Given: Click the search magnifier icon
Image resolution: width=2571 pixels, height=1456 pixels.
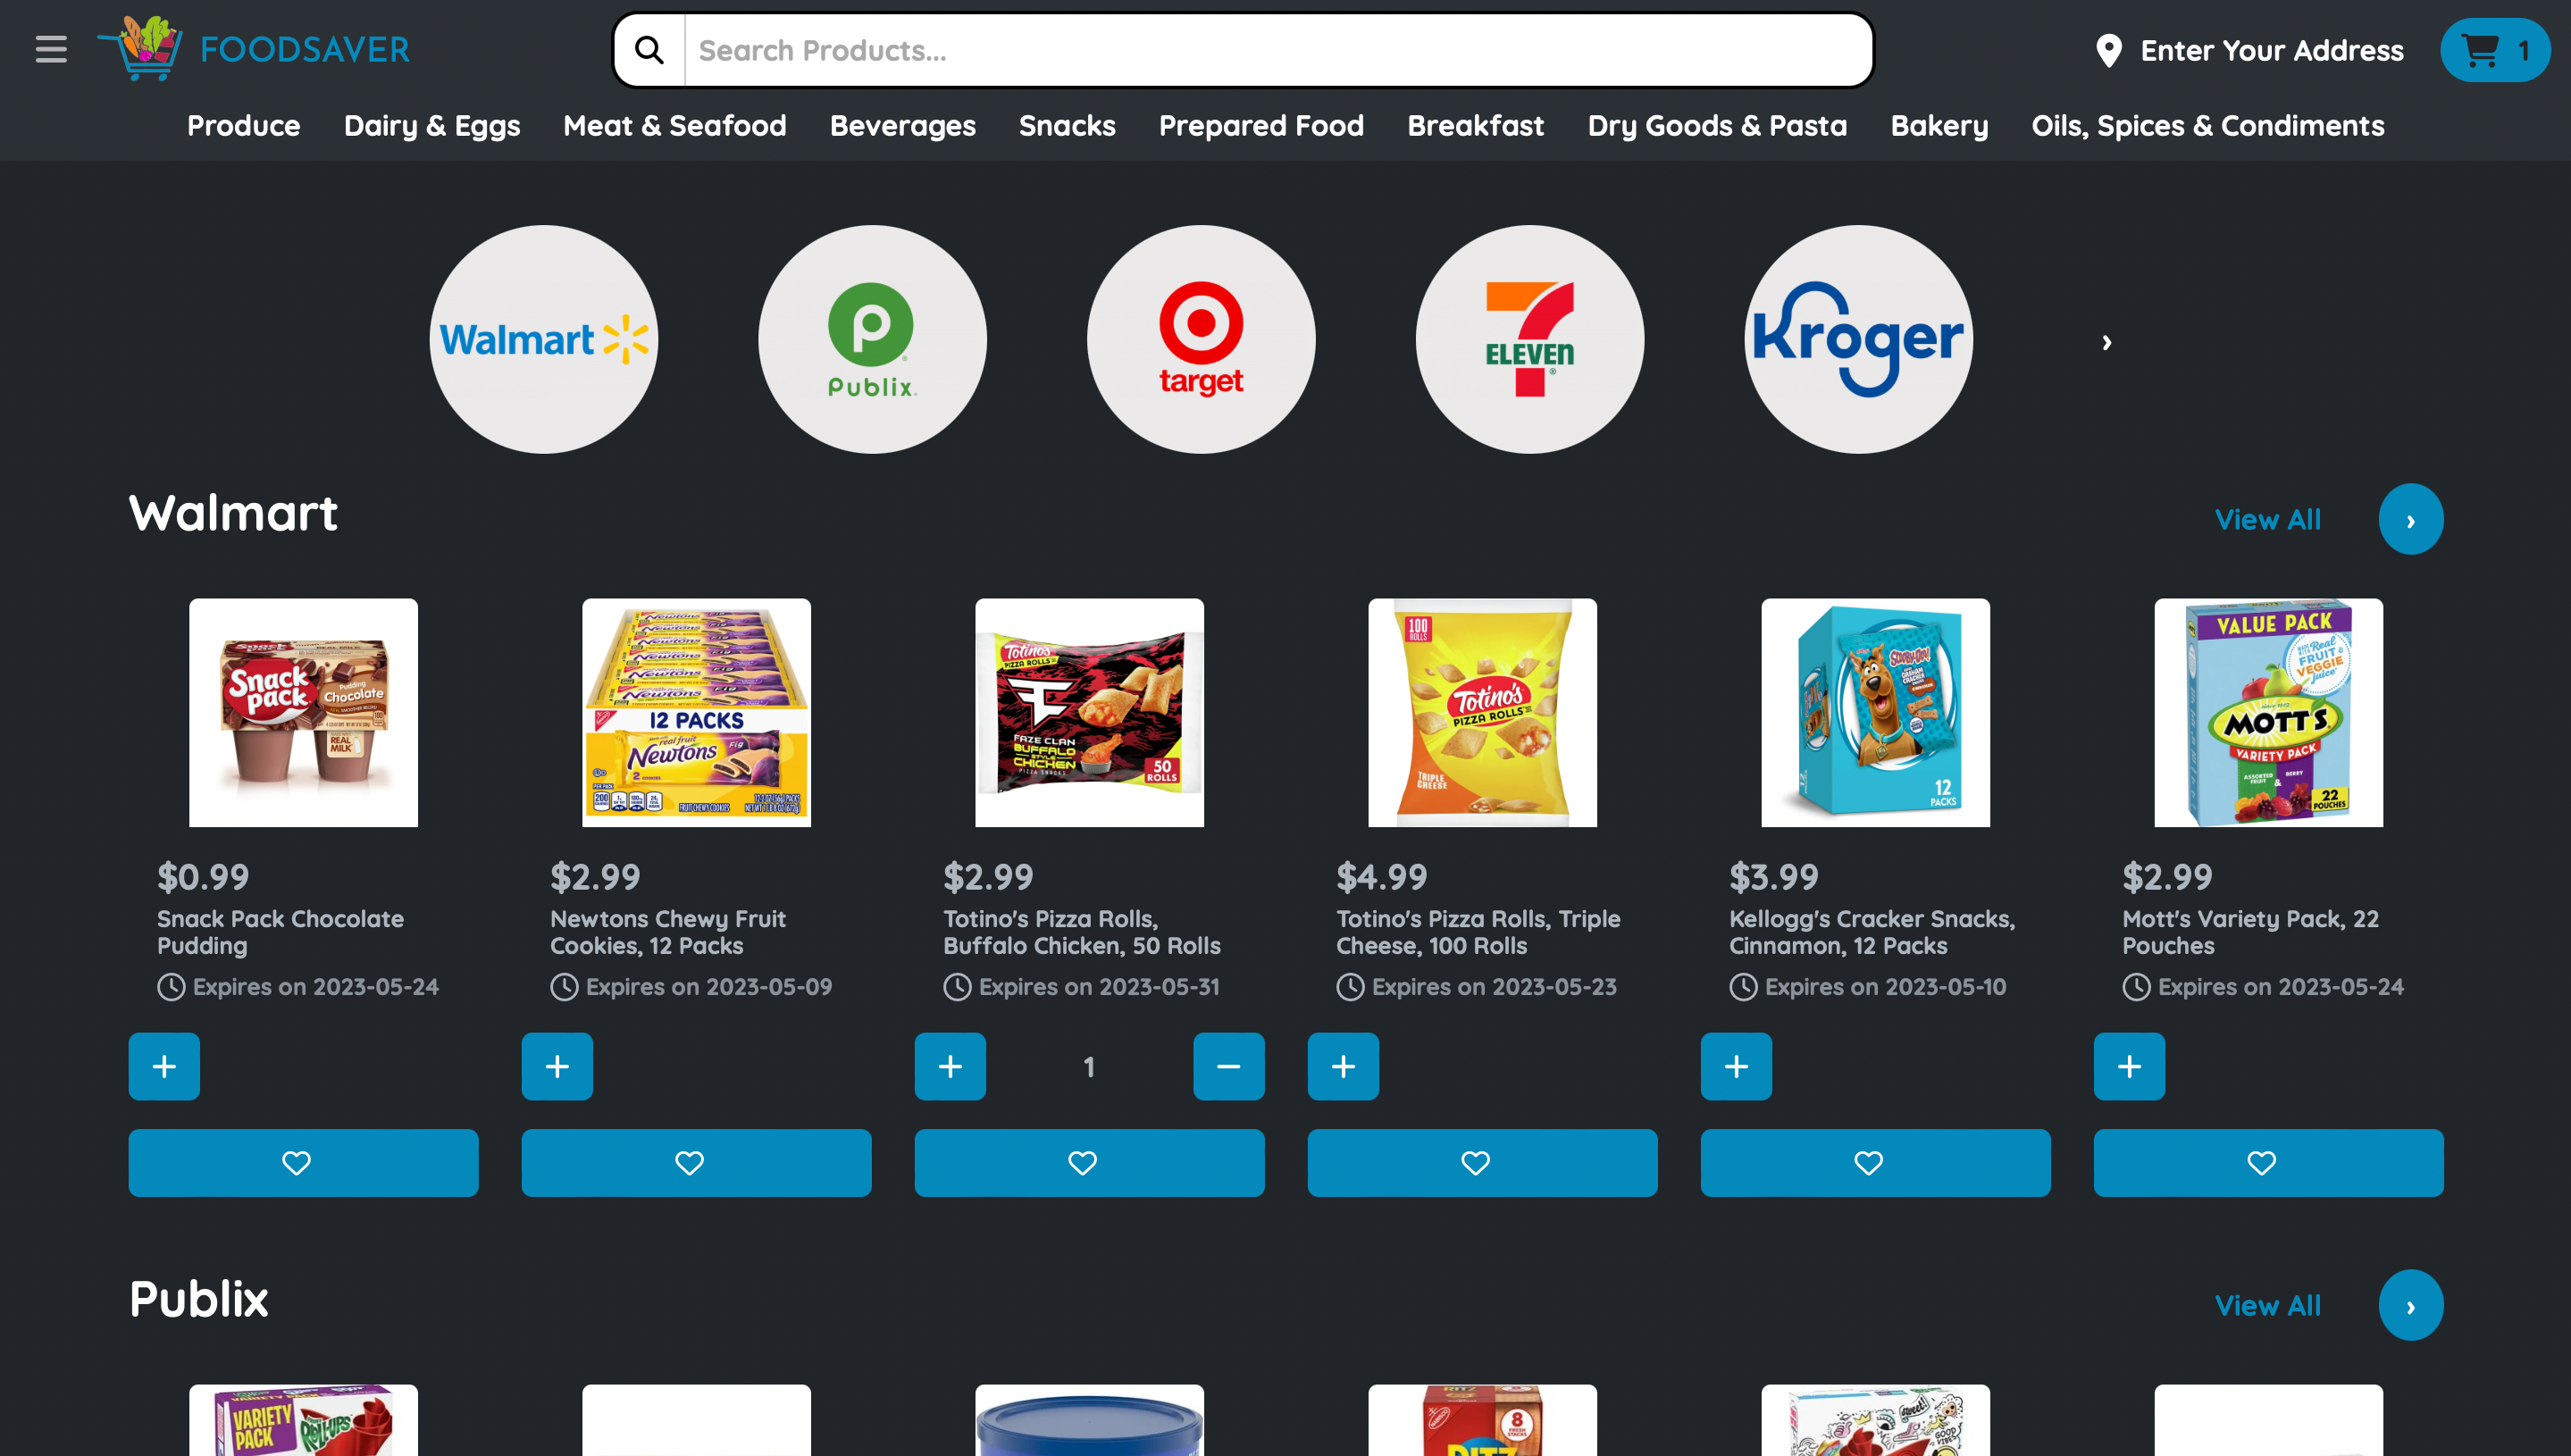Looking at the screenshot, I should (650, 50).
